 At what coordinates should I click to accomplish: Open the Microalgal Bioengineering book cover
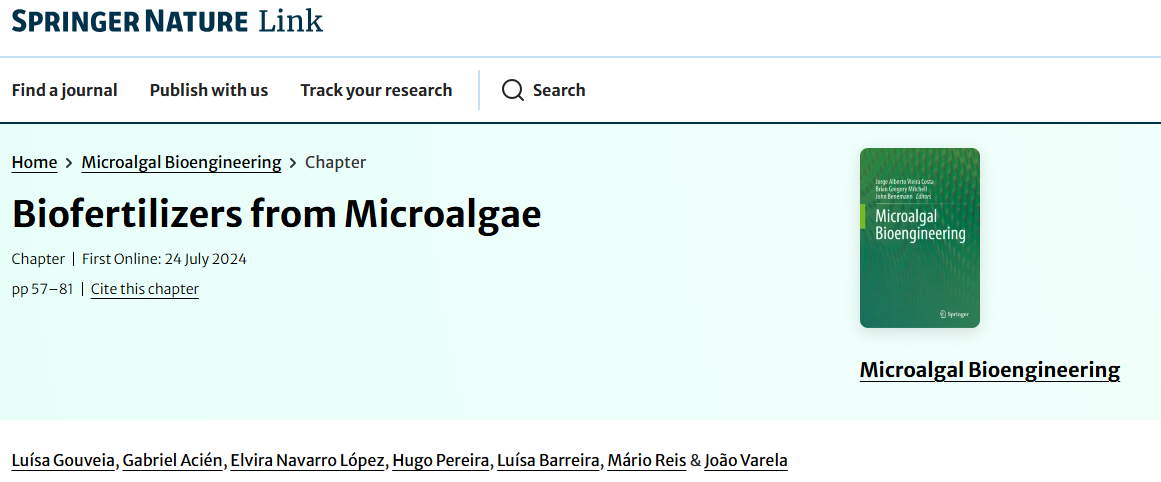(x=920, y=238)
